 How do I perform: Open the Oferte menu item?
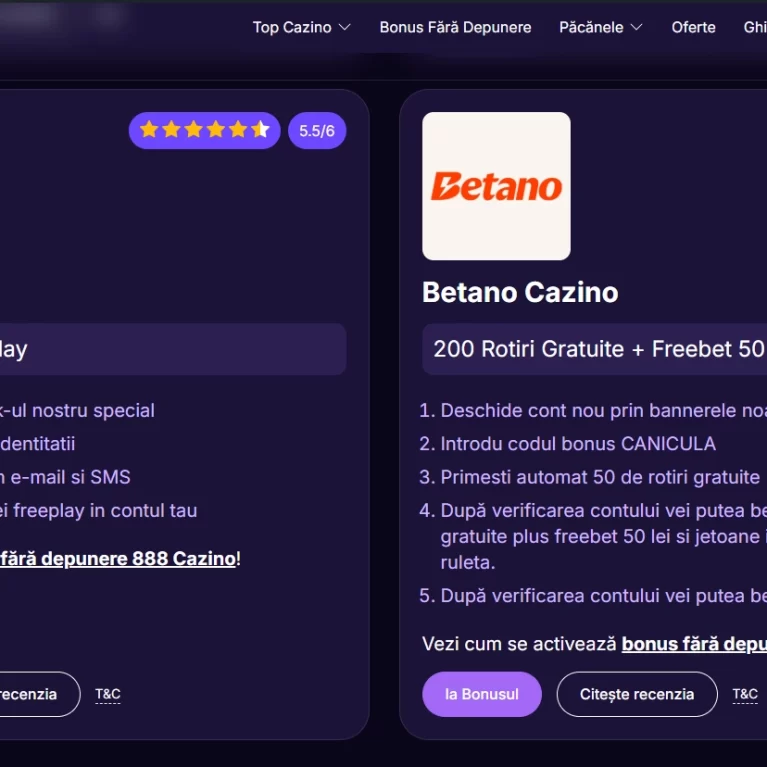[x=693, y=27]
